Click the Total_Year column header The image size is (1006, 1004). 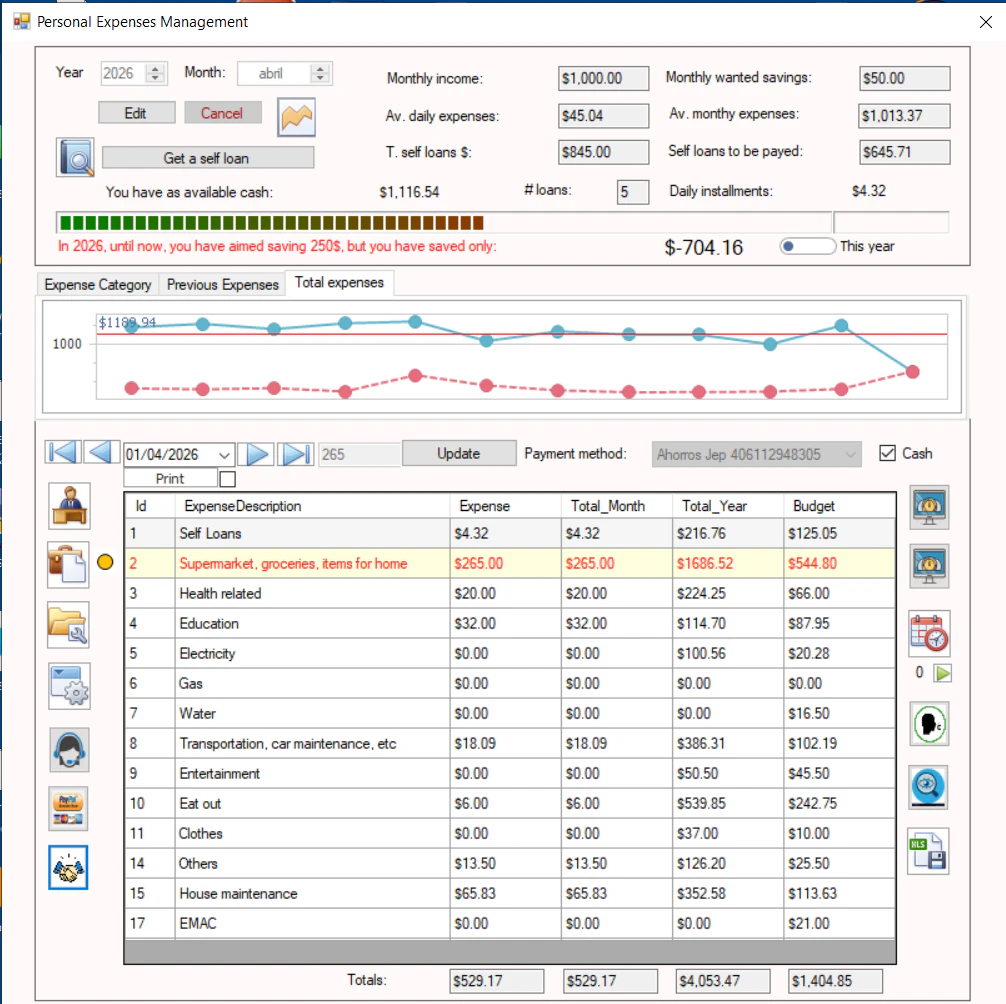click(728, 506)
